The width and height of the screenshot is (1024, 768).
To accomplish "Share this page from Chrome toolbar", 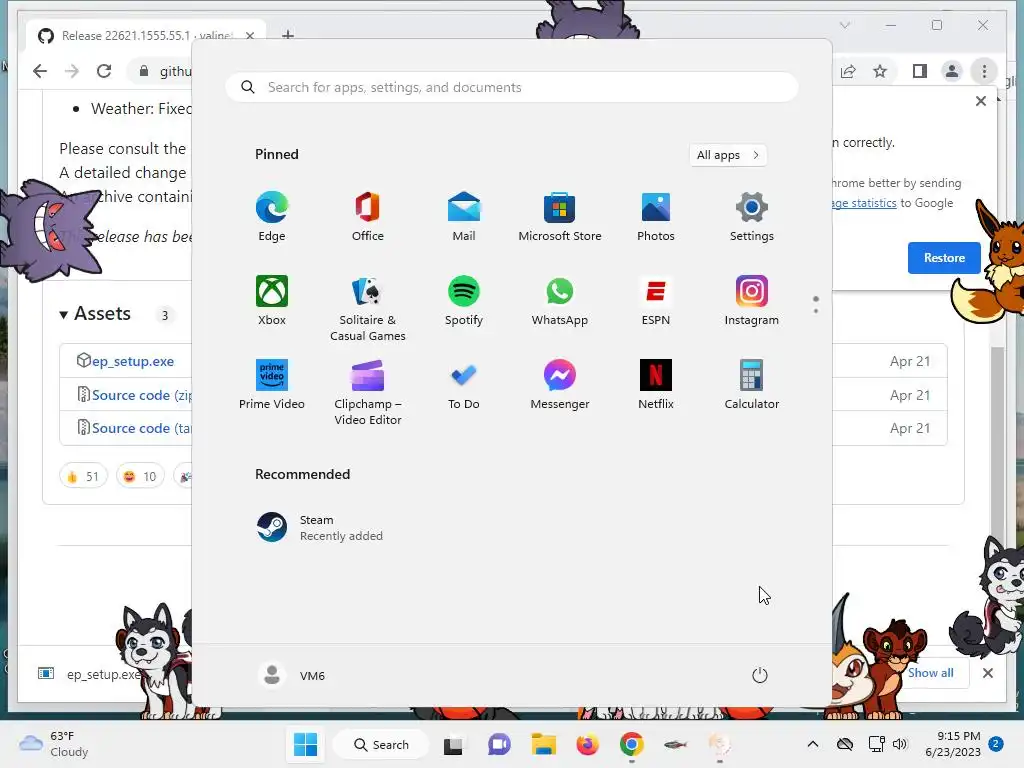I will [x=848, y=71].
